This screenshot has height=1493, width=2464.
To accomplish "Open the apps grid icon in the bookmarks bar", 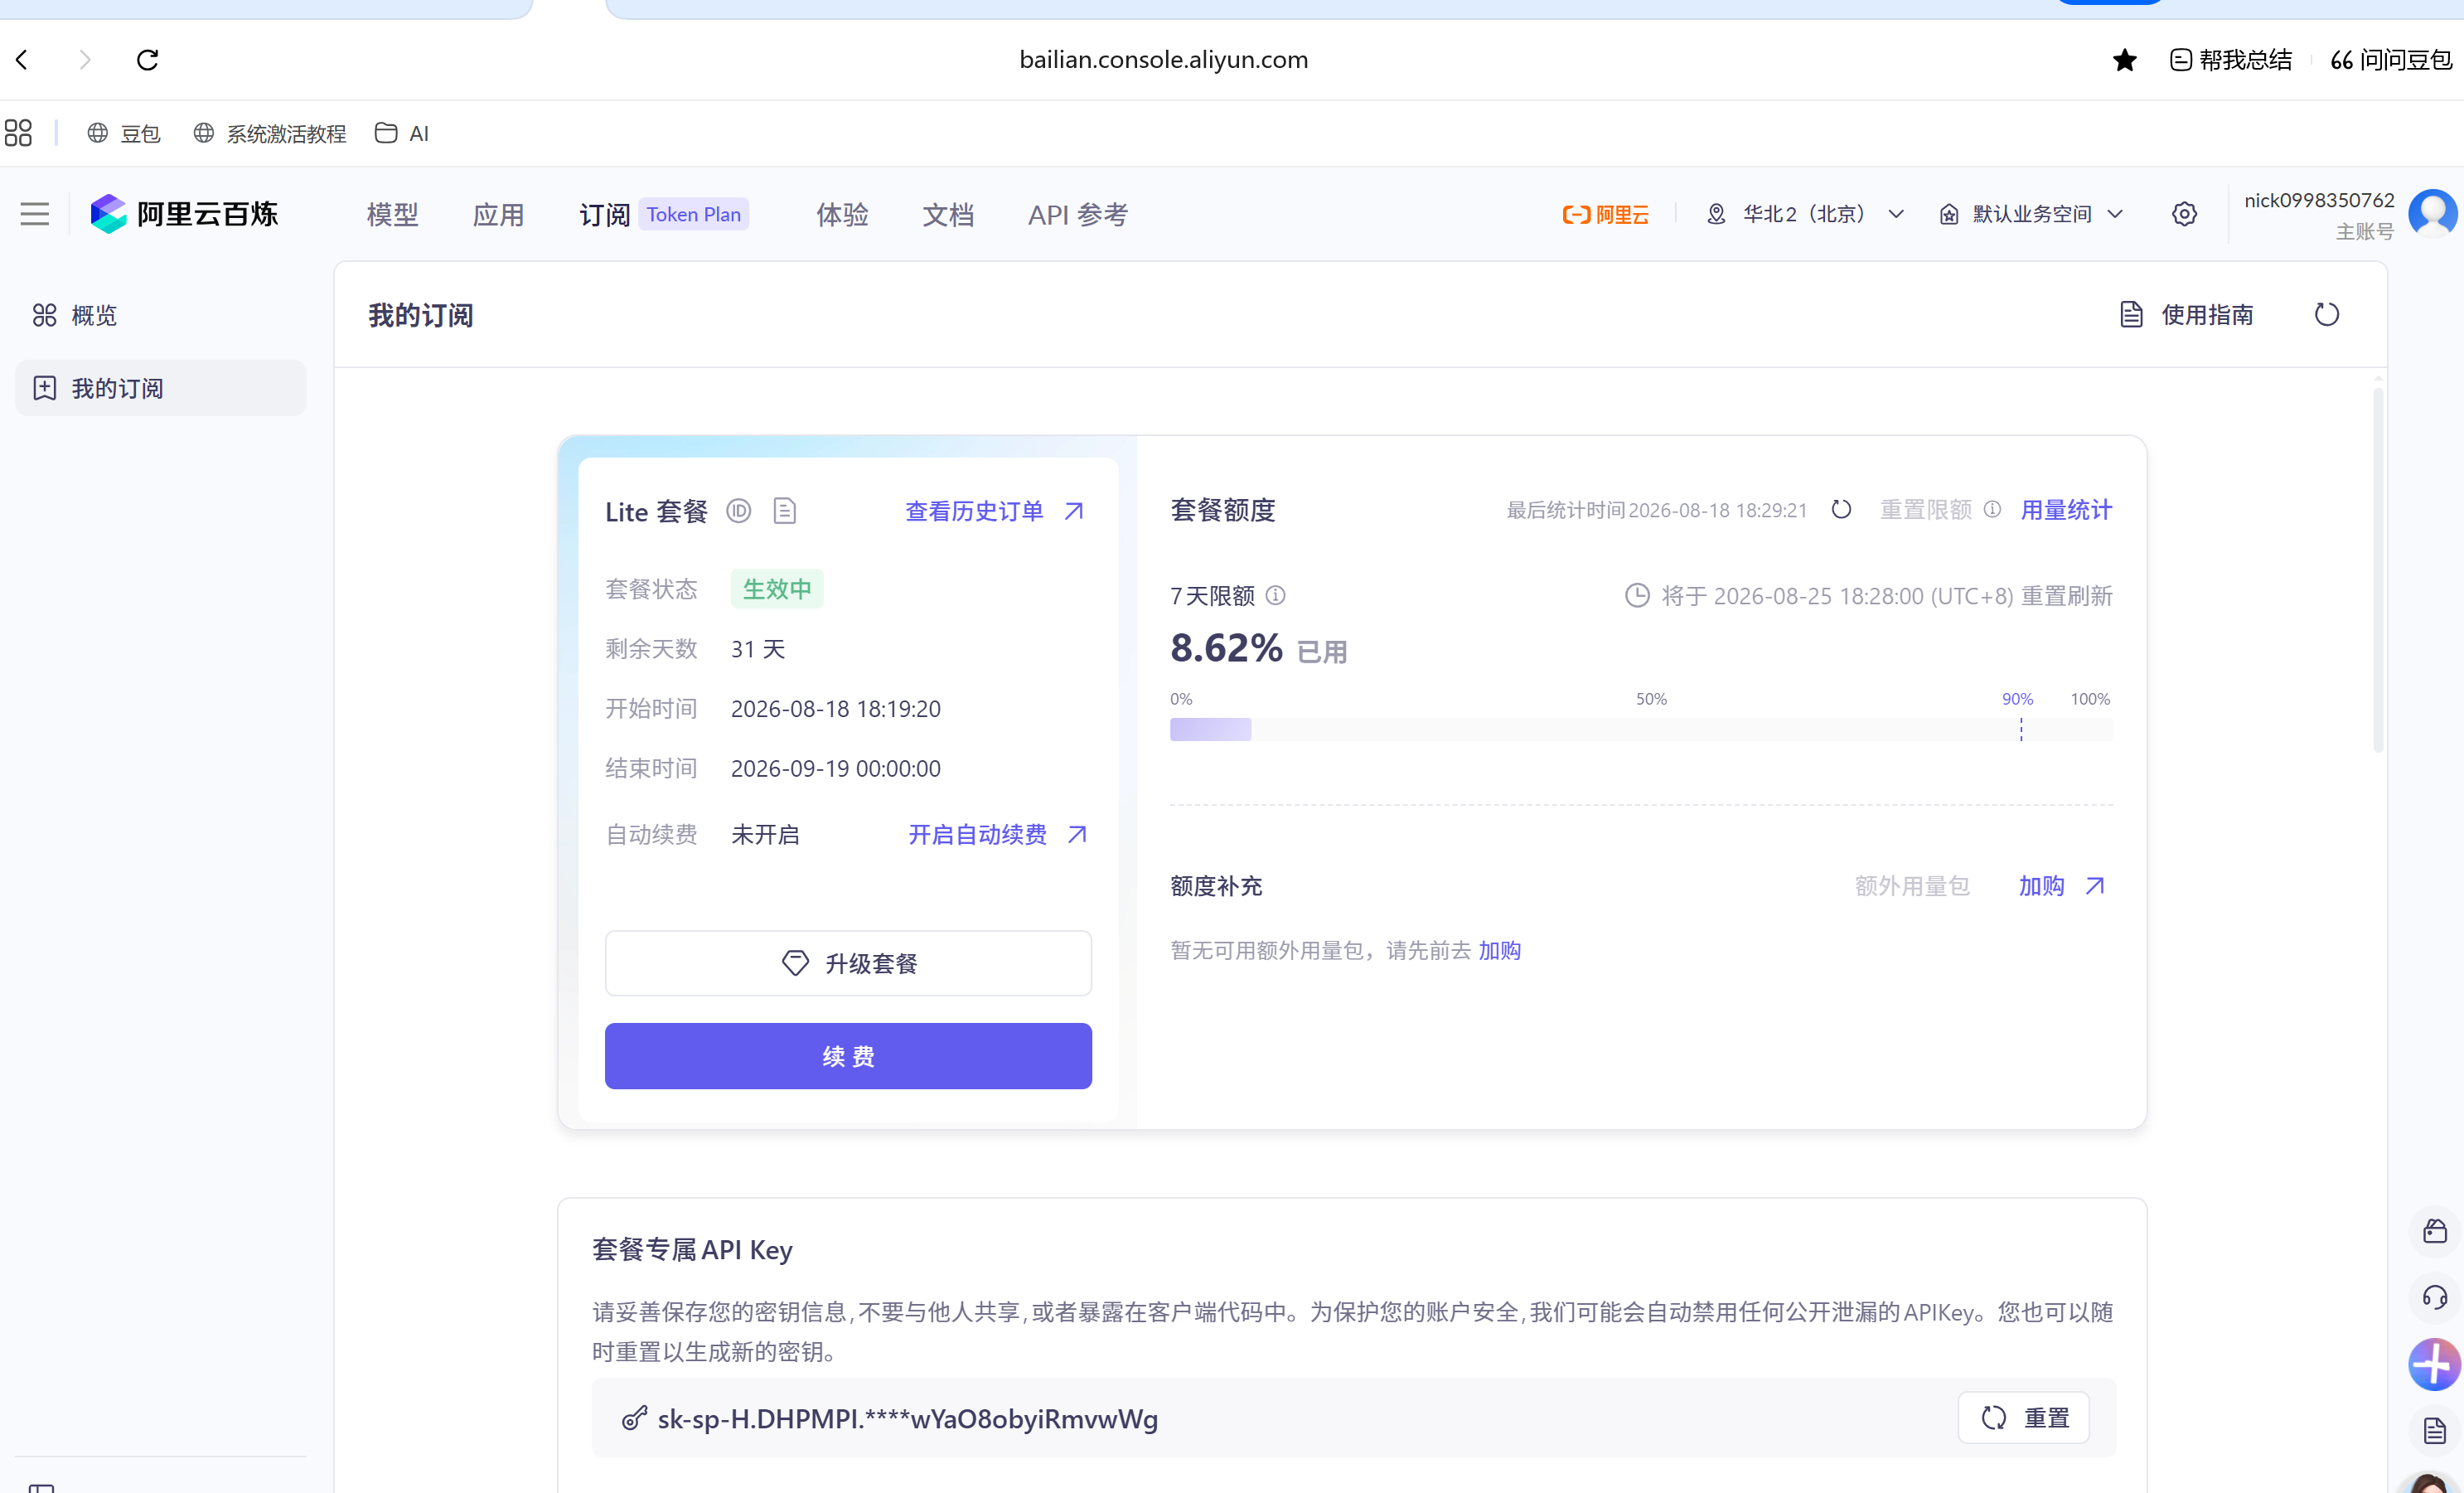I will tap(18, 133).
